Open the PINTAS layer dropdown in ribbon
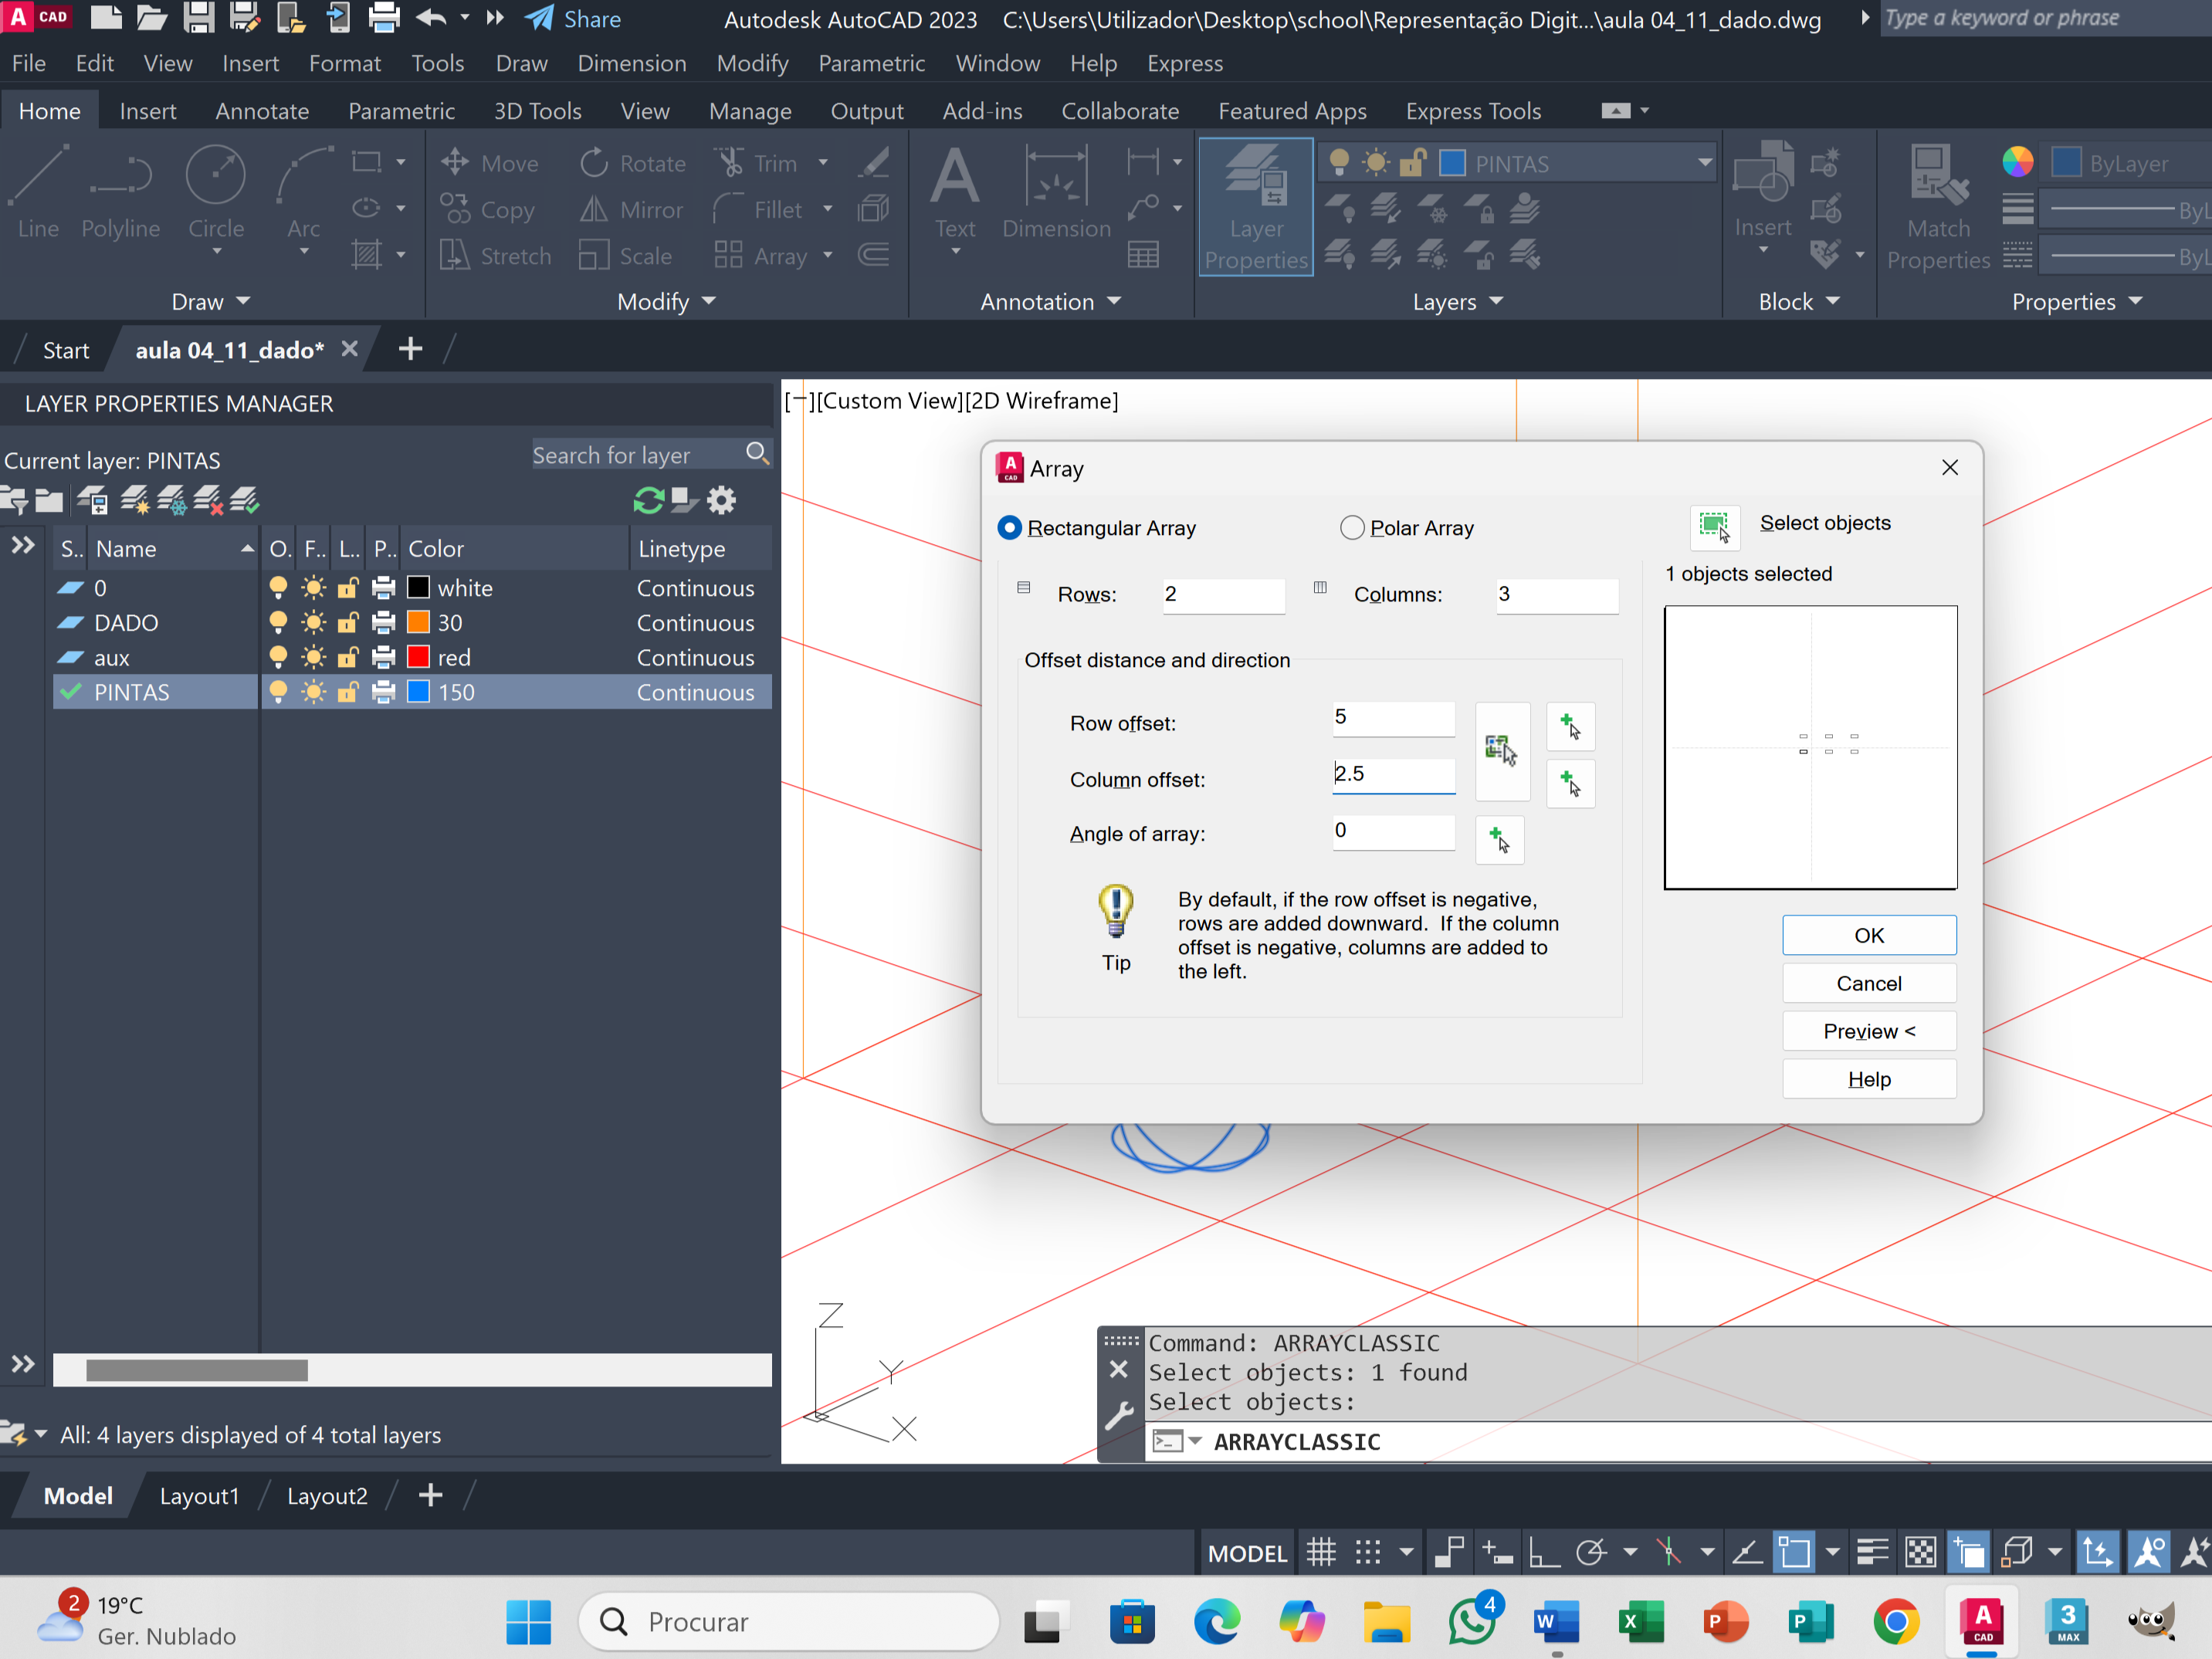The height and width of the screenshot is (1659, 2212). tap(1704, 163)
